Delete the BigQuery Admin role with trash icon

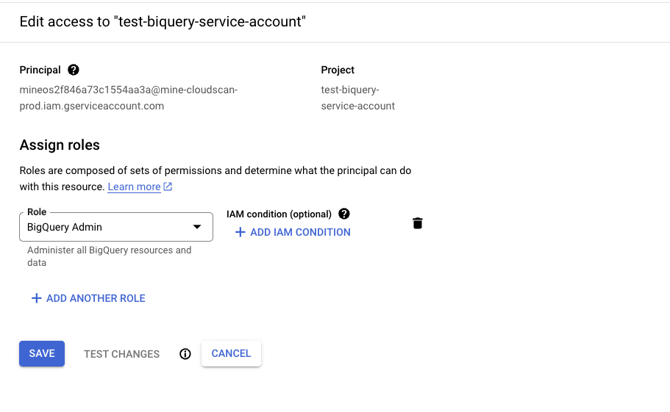coord(417,223)
